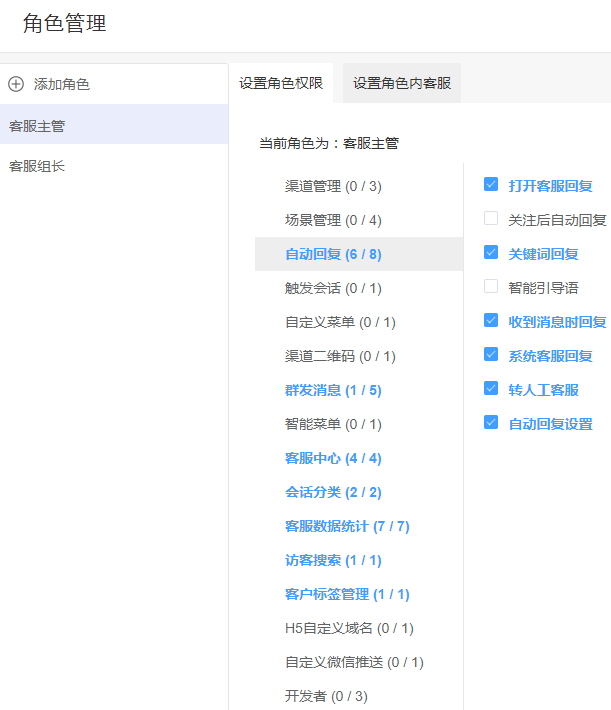Click the 打开客服回复 label text

click(x=550, y=186)
